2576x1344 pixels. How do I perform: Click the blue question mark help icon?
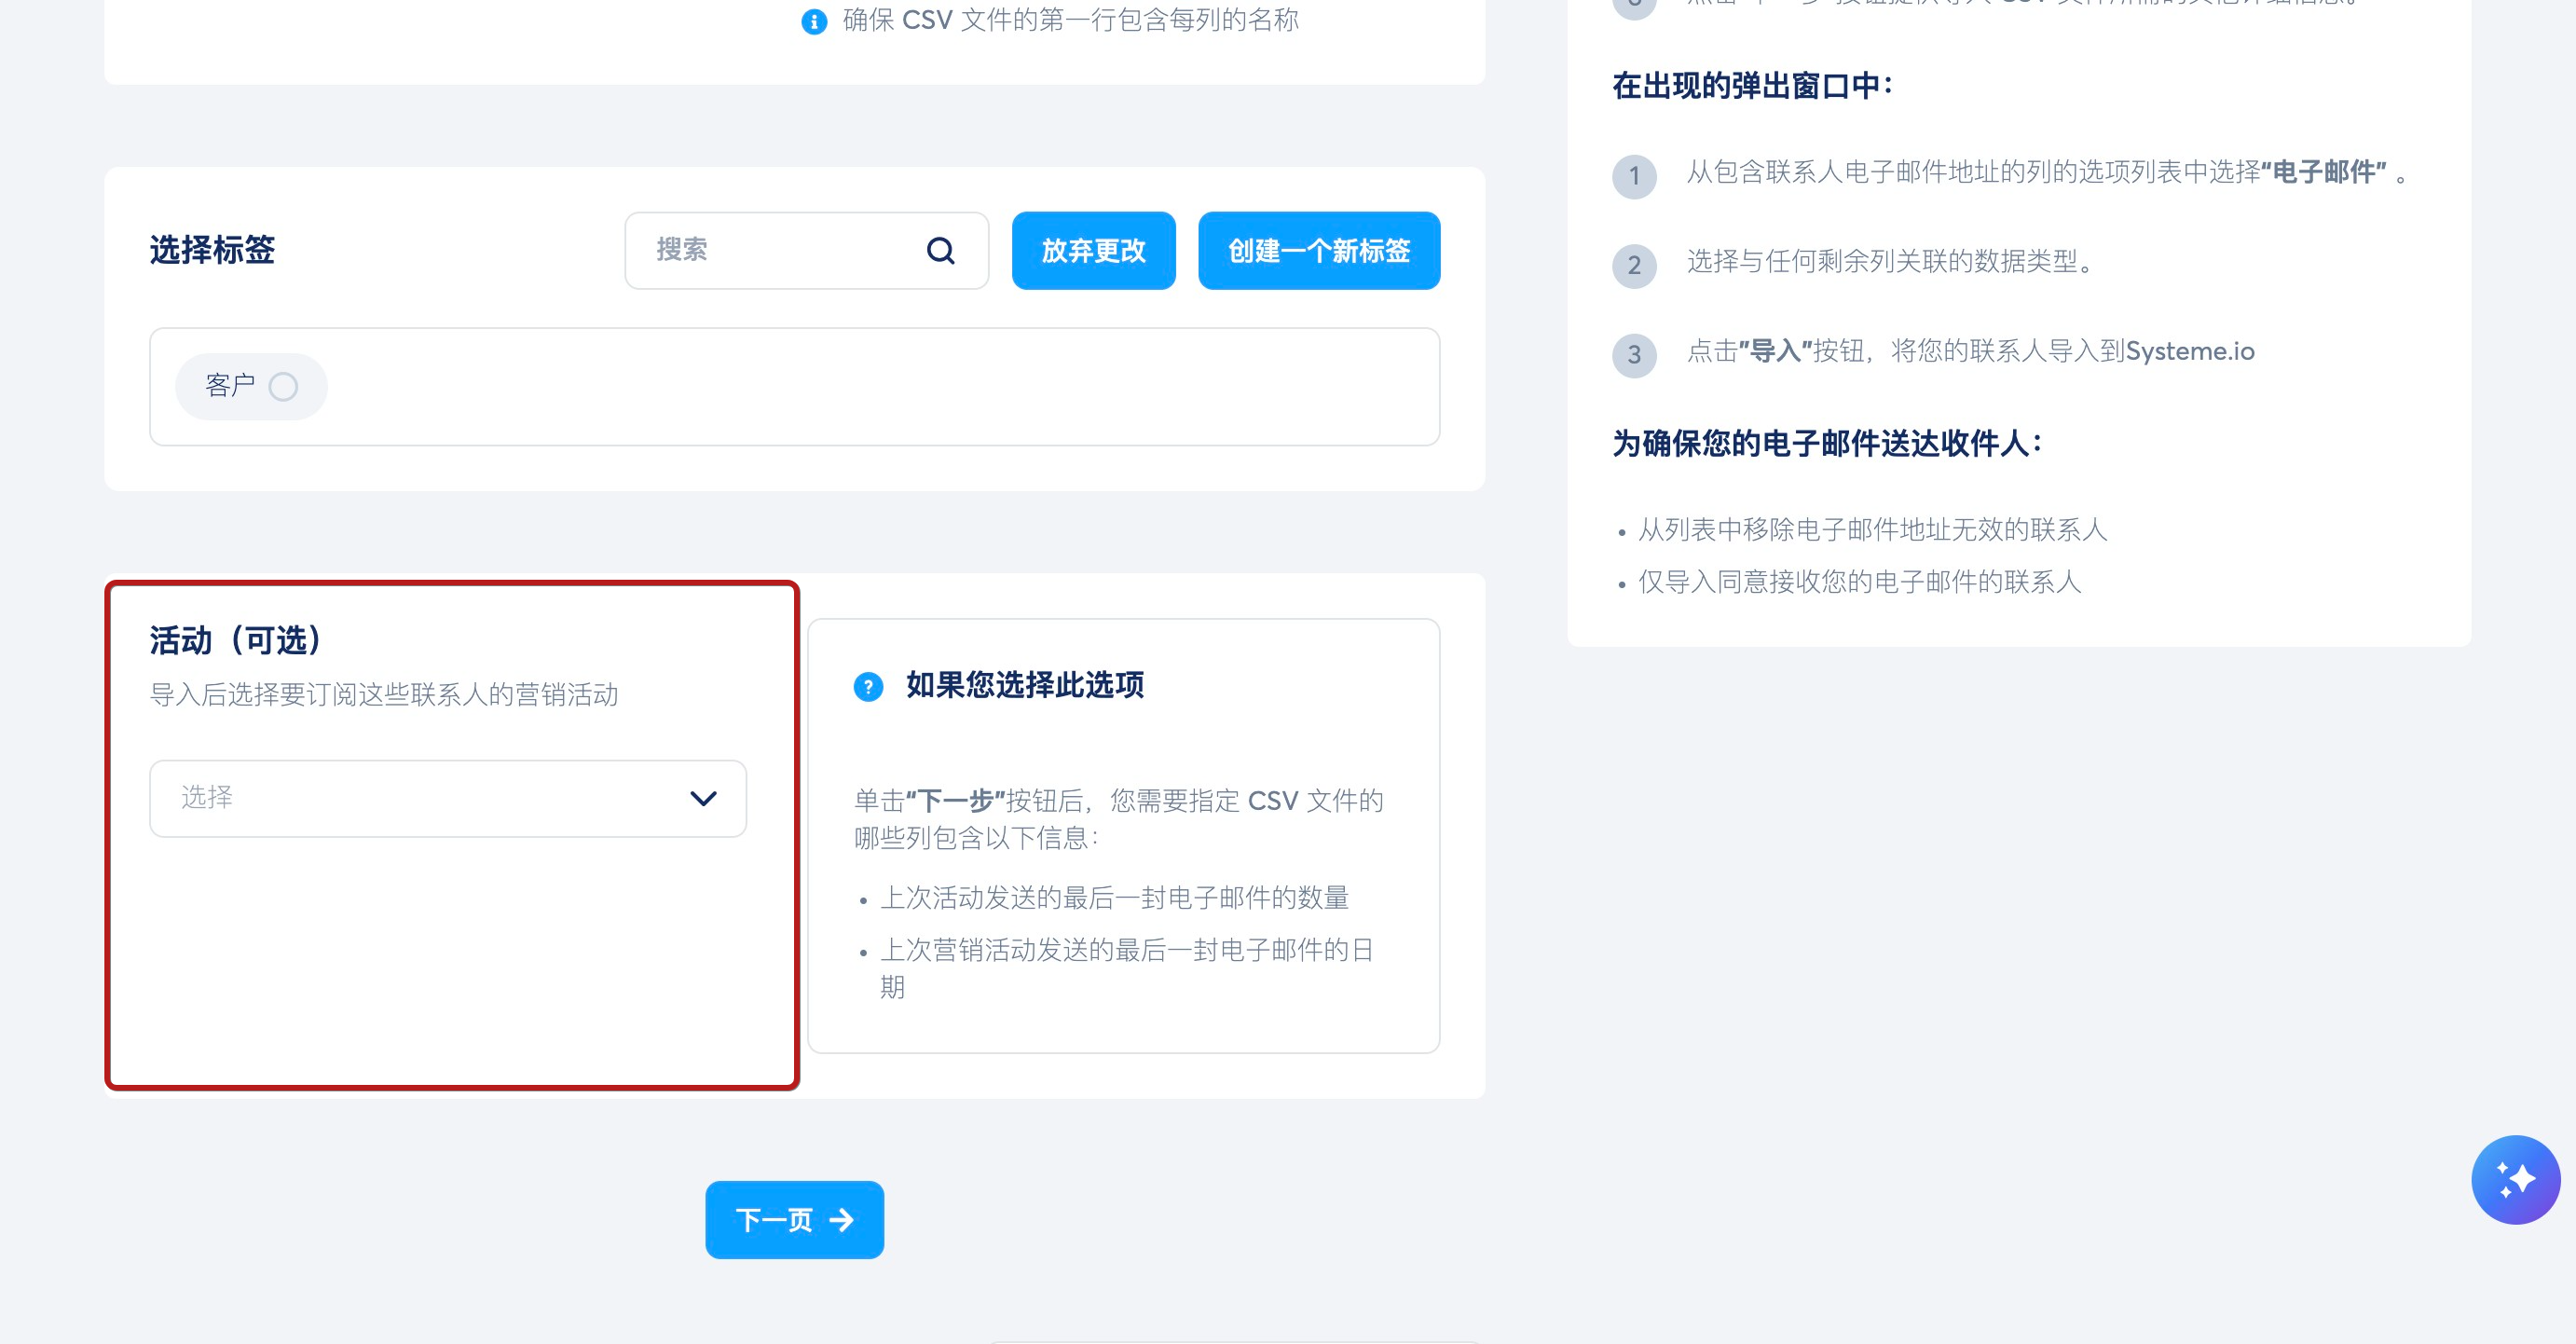coord(868,686)
